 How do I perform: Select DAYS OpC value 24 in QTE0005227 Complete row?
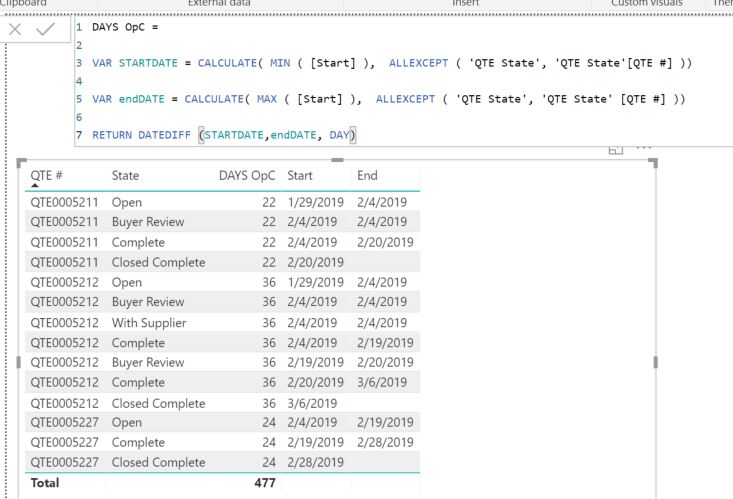[269, 442]
